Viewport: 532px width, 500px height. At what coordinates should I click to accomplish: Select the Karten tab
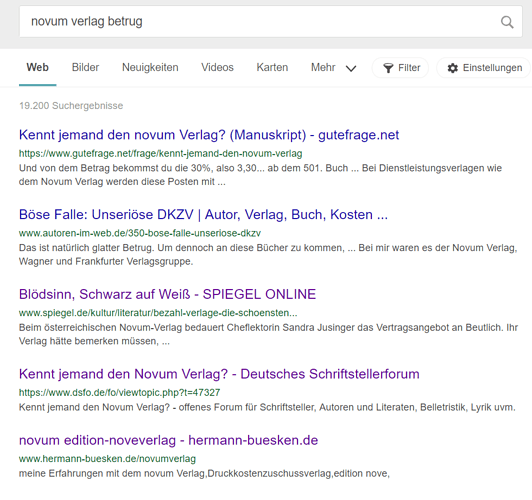point(272,68)
